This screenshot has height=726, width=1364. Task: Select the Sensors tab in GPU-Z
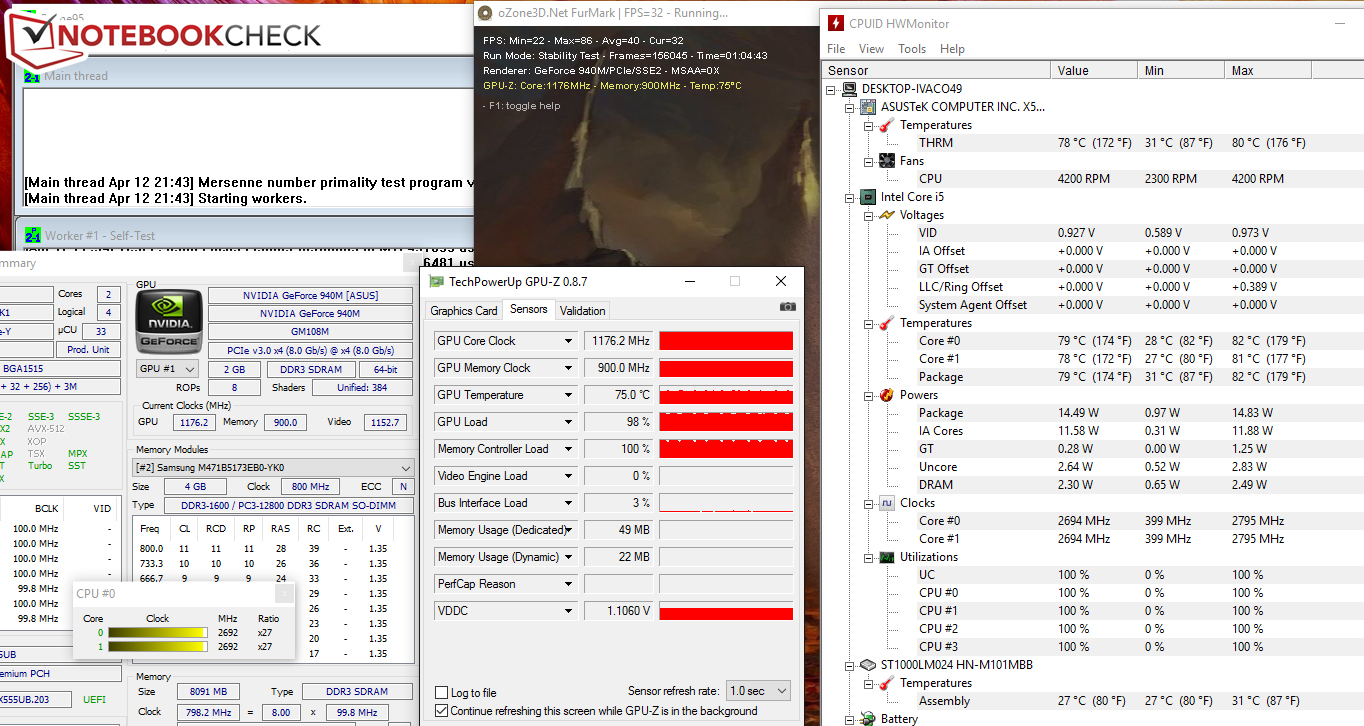528,309
